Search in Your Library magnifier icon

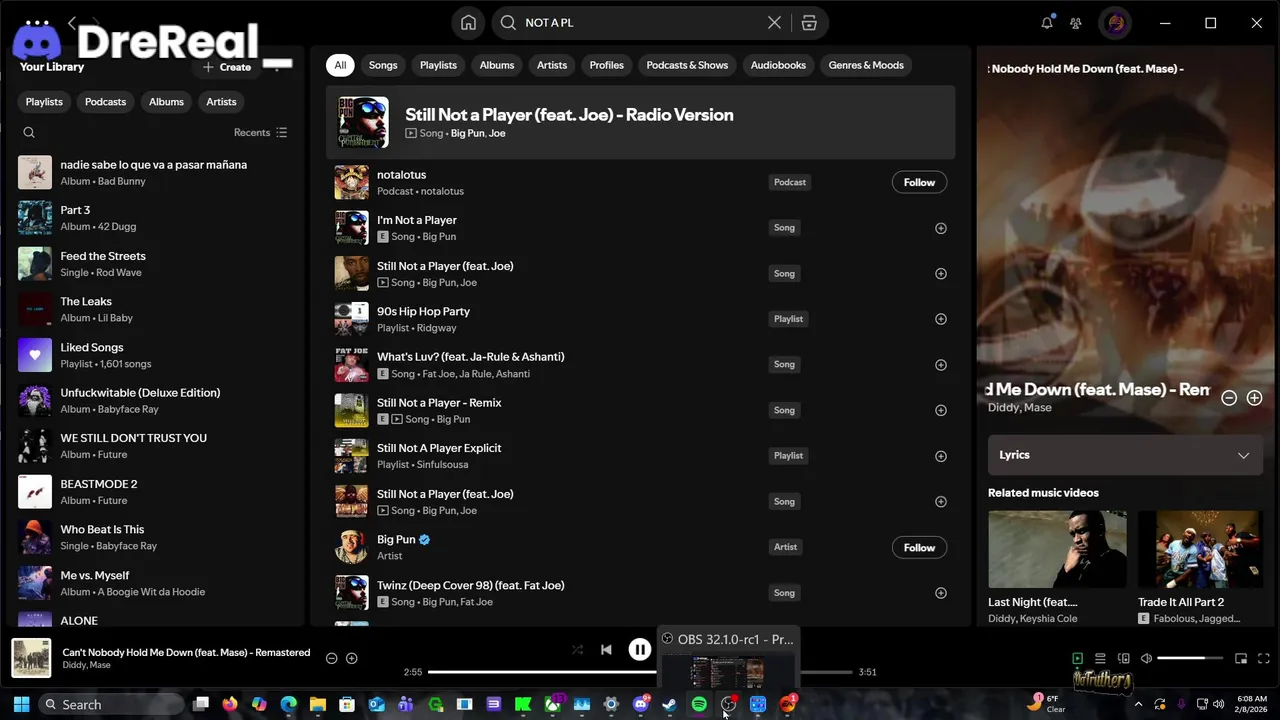click(x=29, y=133)
